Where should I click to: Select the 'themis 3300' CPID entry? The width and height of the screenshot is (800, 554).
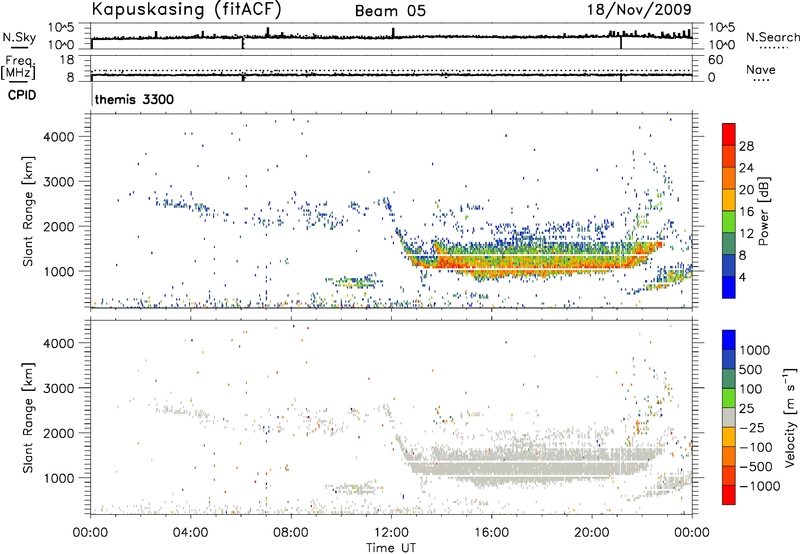(x=134, y=99)
